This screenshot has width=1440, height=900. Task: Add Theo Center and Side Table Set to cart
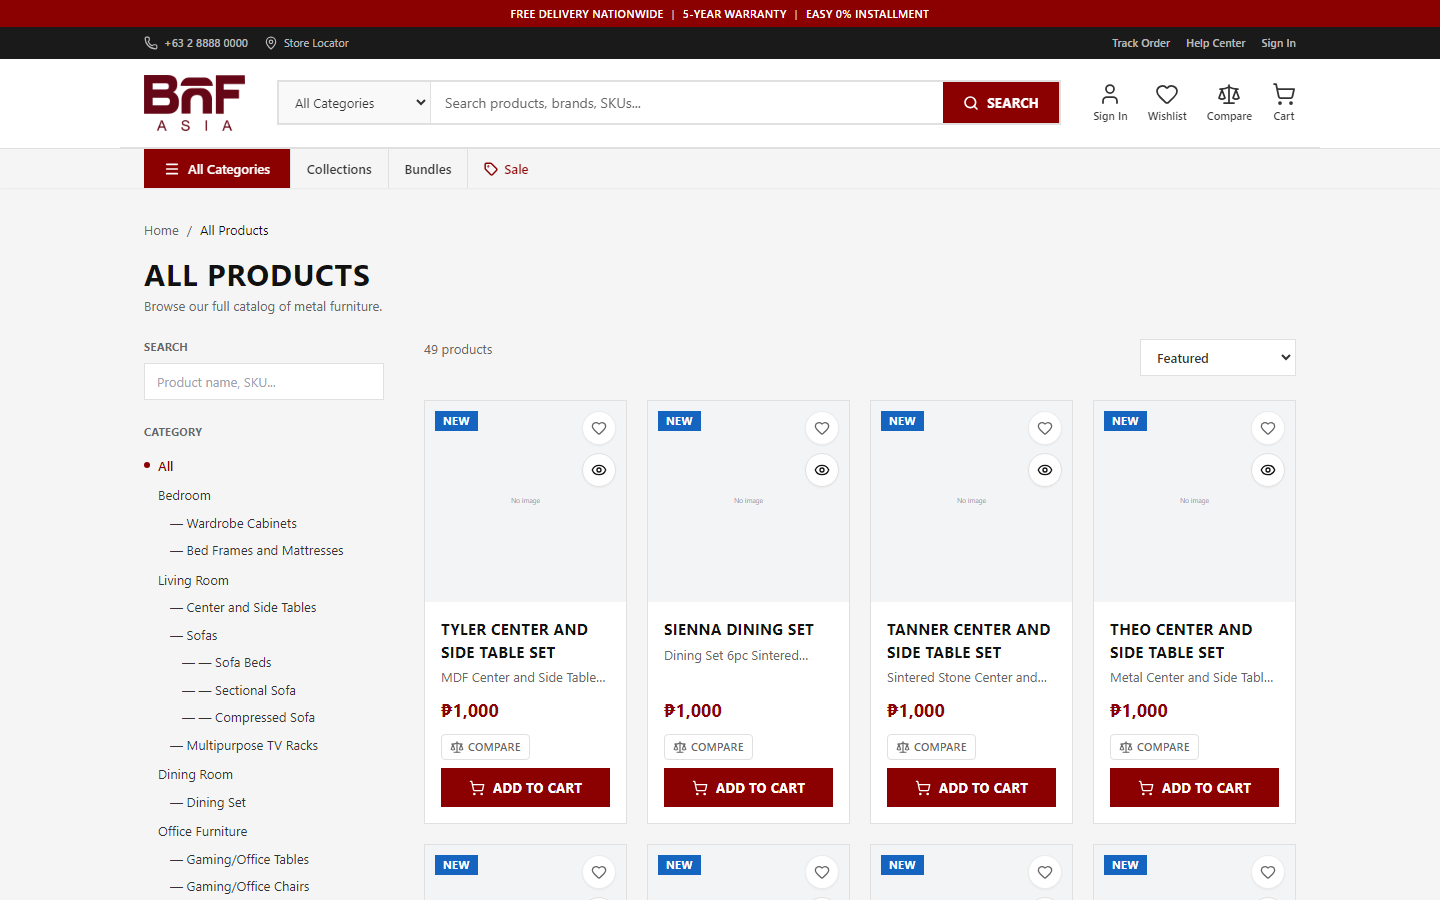point(1194,788)
